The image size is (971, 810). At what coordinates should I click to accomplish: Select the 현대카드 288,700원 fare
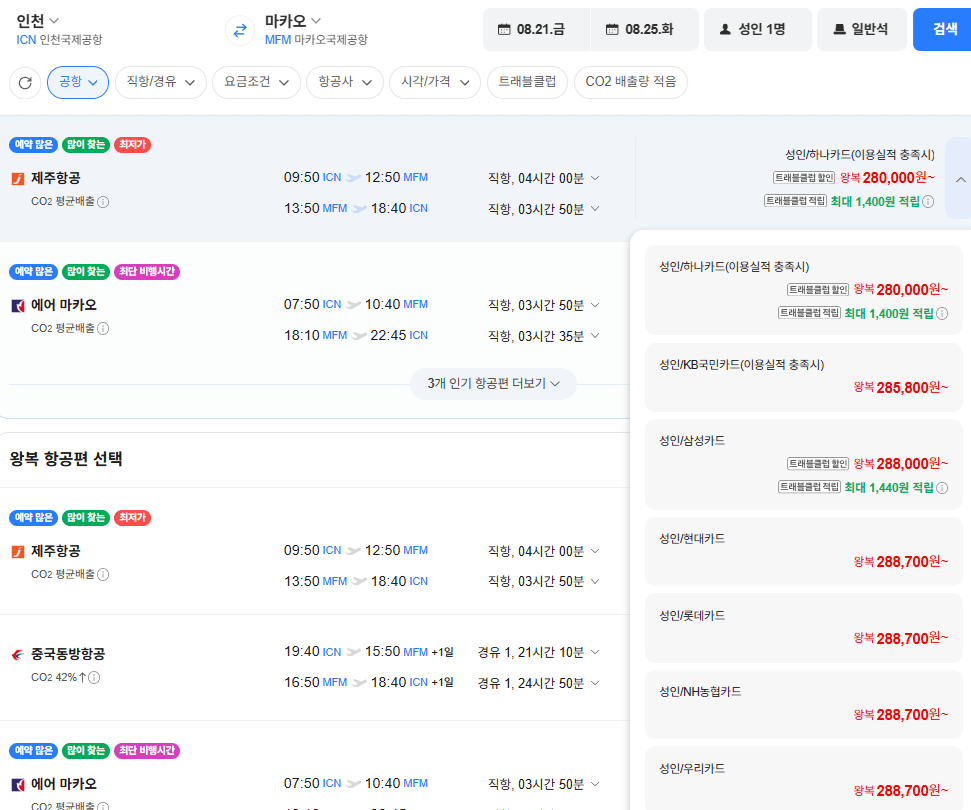tap(803, 551)
